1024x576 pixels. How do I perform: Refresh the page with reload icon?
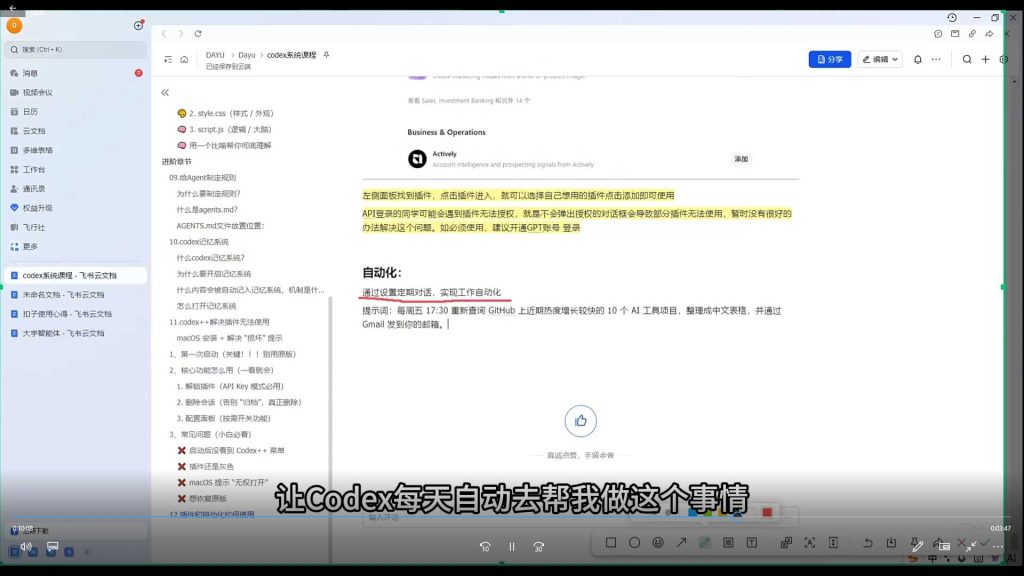coord(198,33)
